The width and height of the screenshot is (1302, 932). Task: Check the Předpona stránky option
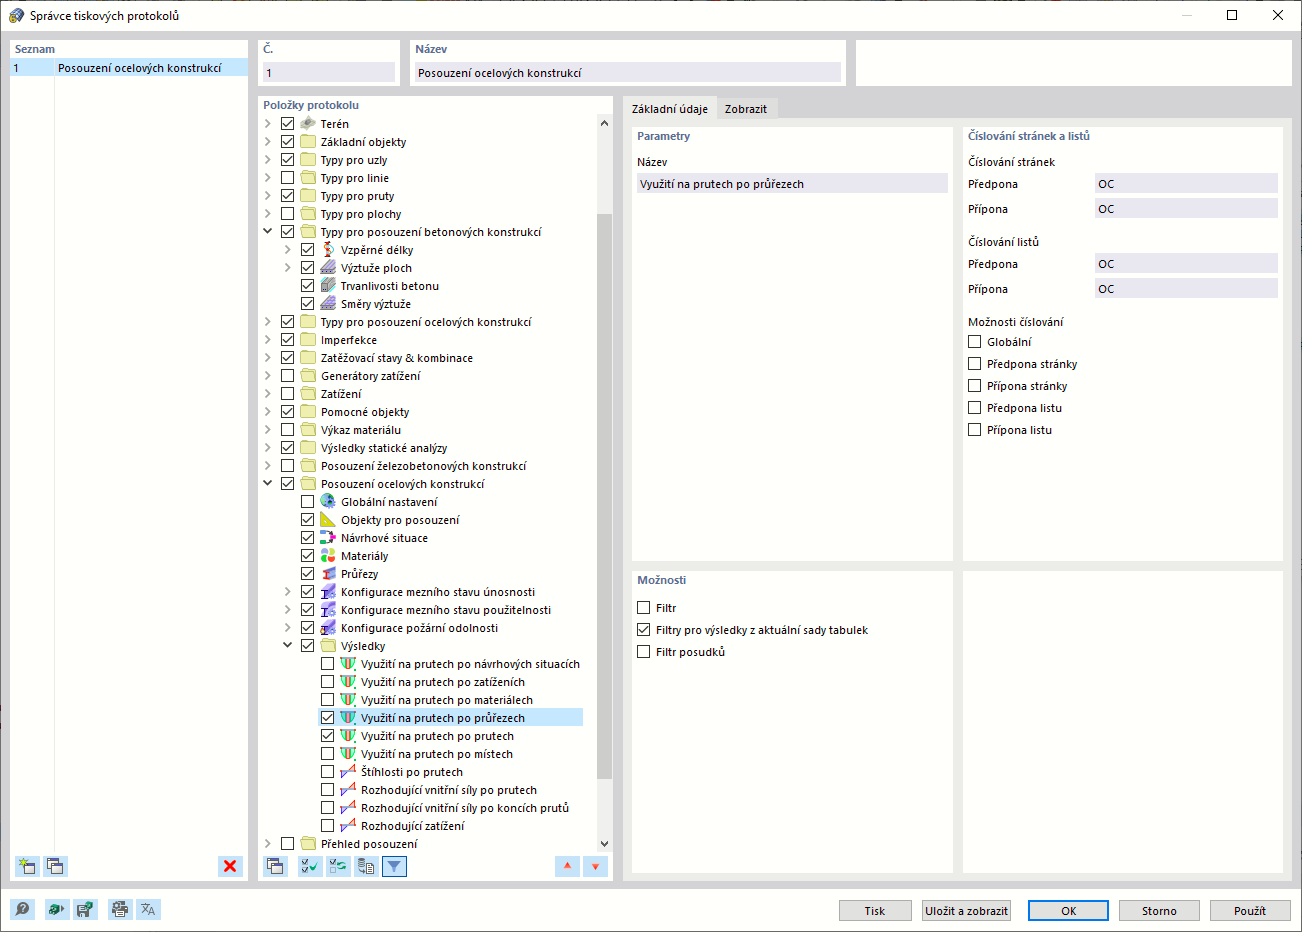[975, 364]
